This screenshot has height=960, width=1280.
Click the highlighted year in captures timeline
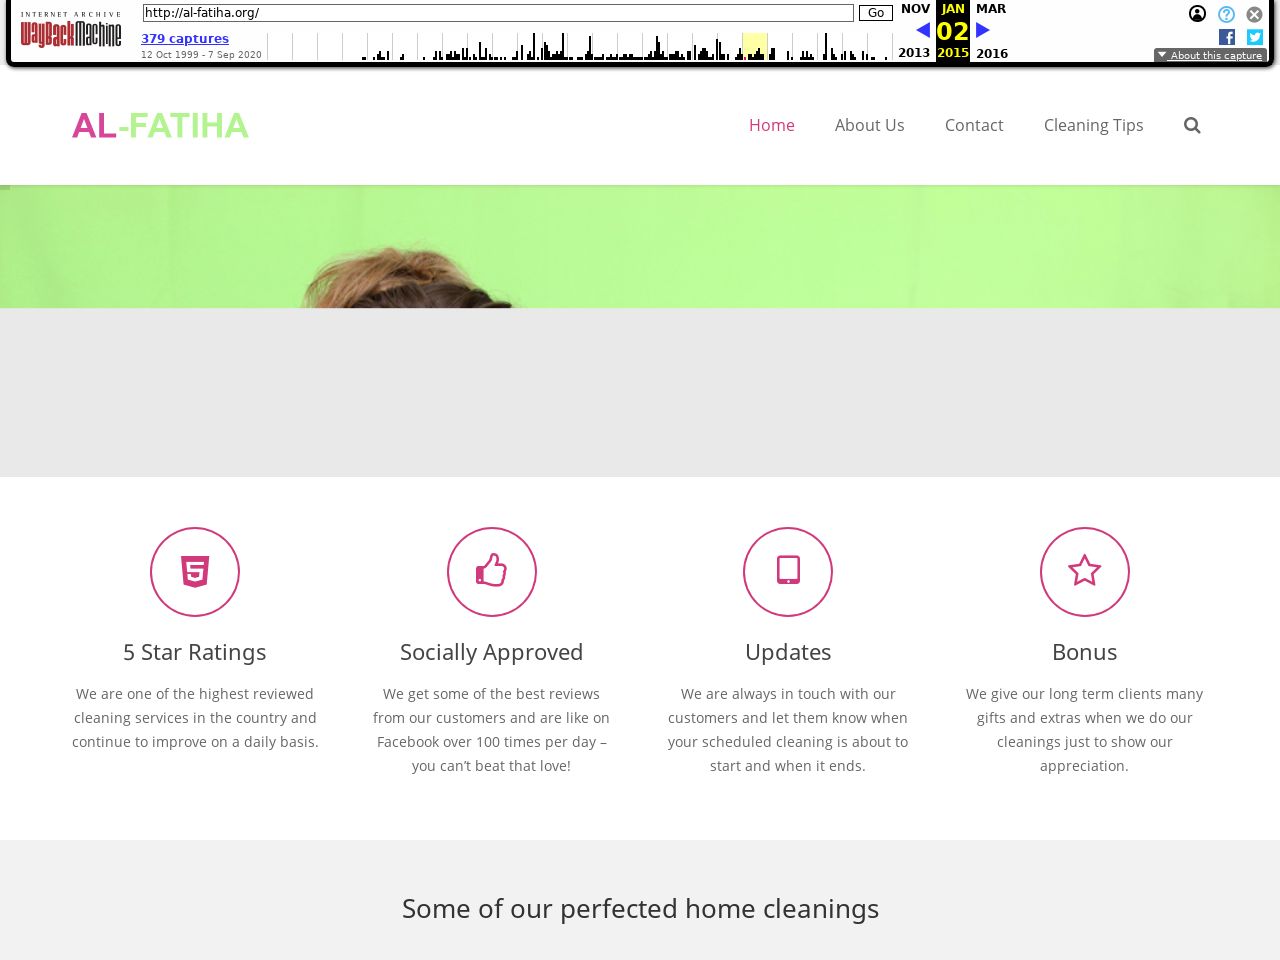click(754, 46)
